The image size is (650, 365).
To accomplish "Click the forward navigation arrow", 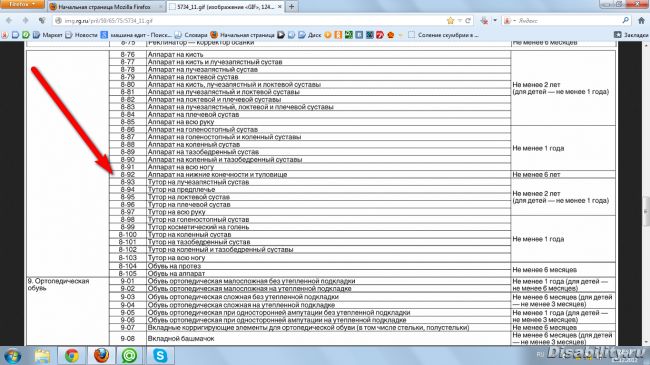I will pos(25,20).
